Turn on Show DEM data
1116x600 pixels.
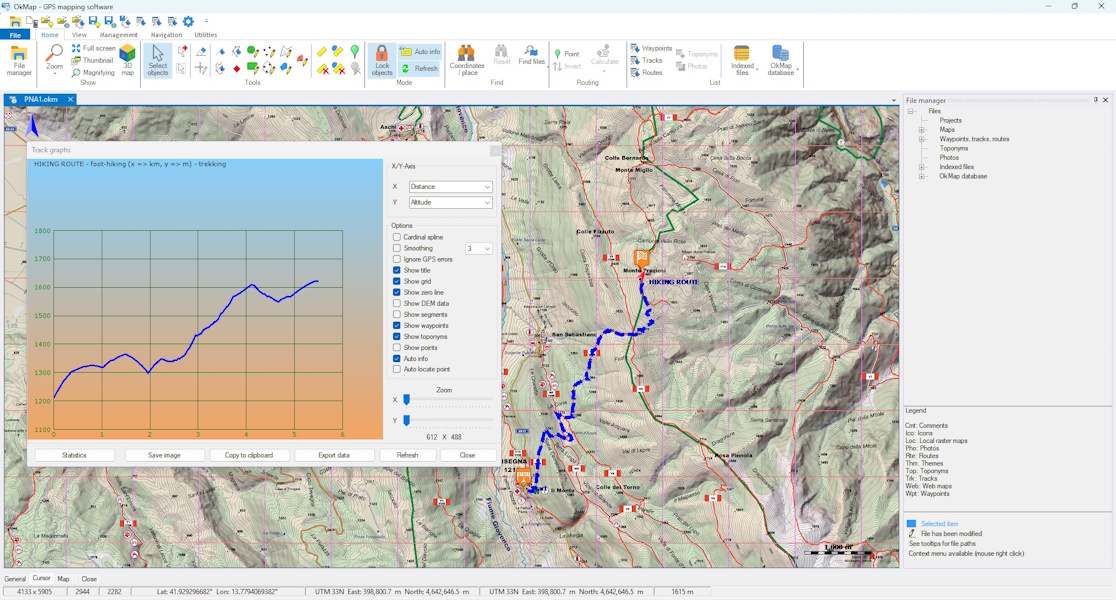397,303
